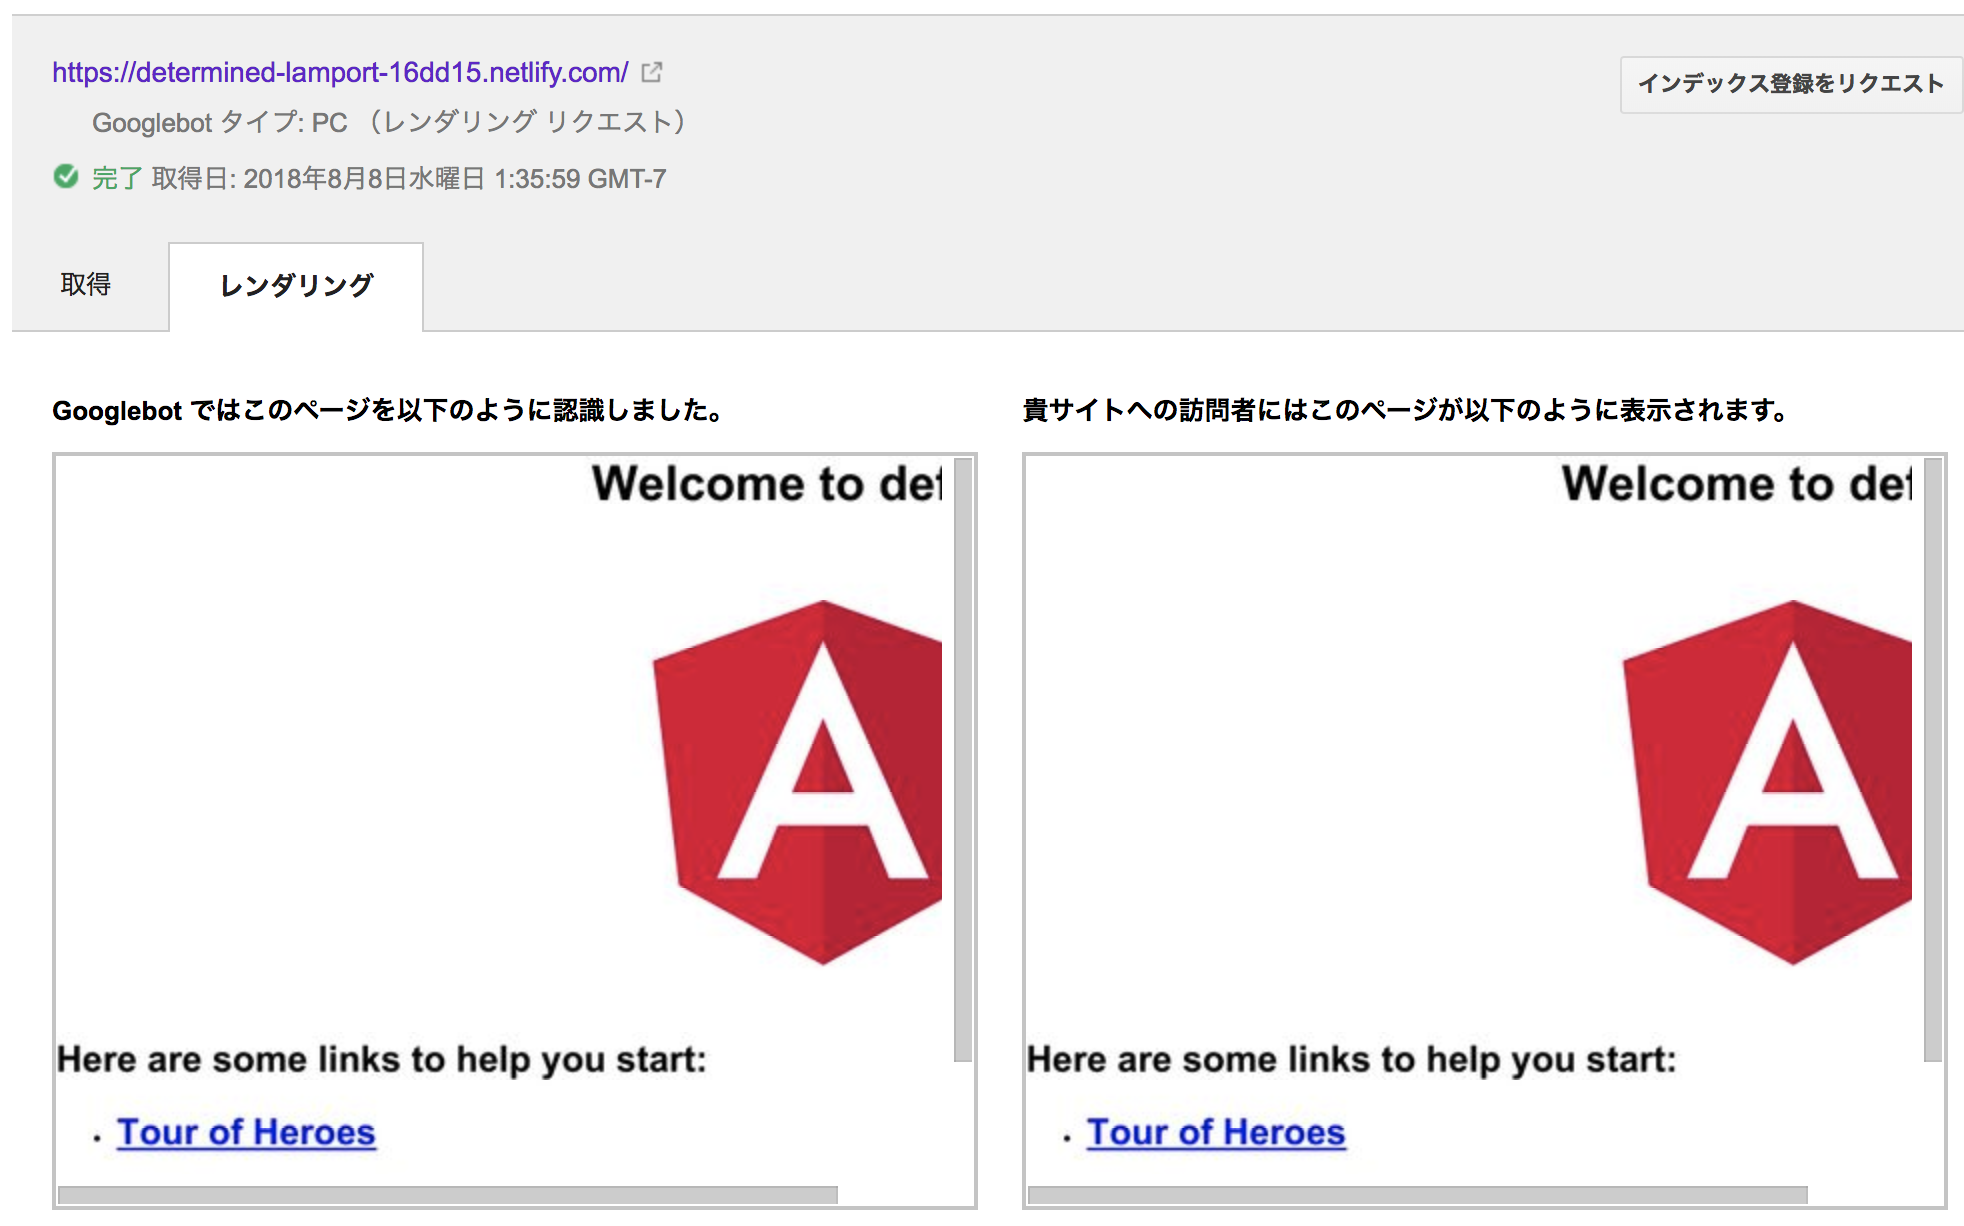Click Angular logo in Googlebot preview
The width and height of the screenshot is (1964, 1226).
click(800, 782)
